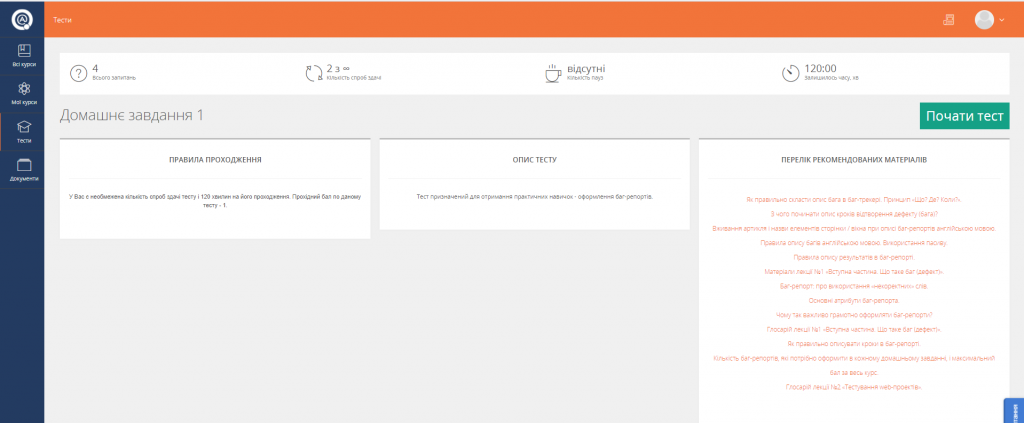The width and height of the screenshot is (1024, 423).
Task: Go to Мої курси in the sidebar
Action: (x=24, y=93)
